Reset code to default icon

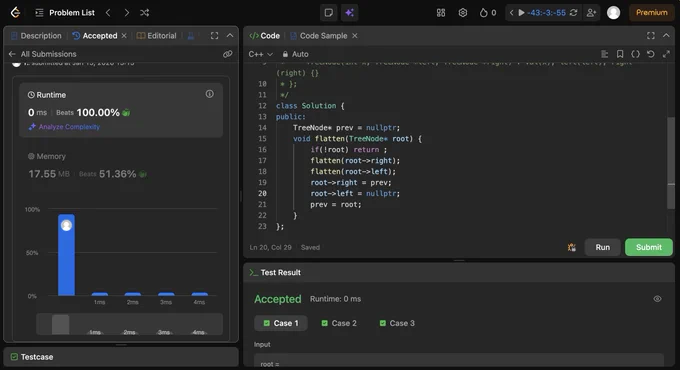pyautogui.click(x=651, y=54)
